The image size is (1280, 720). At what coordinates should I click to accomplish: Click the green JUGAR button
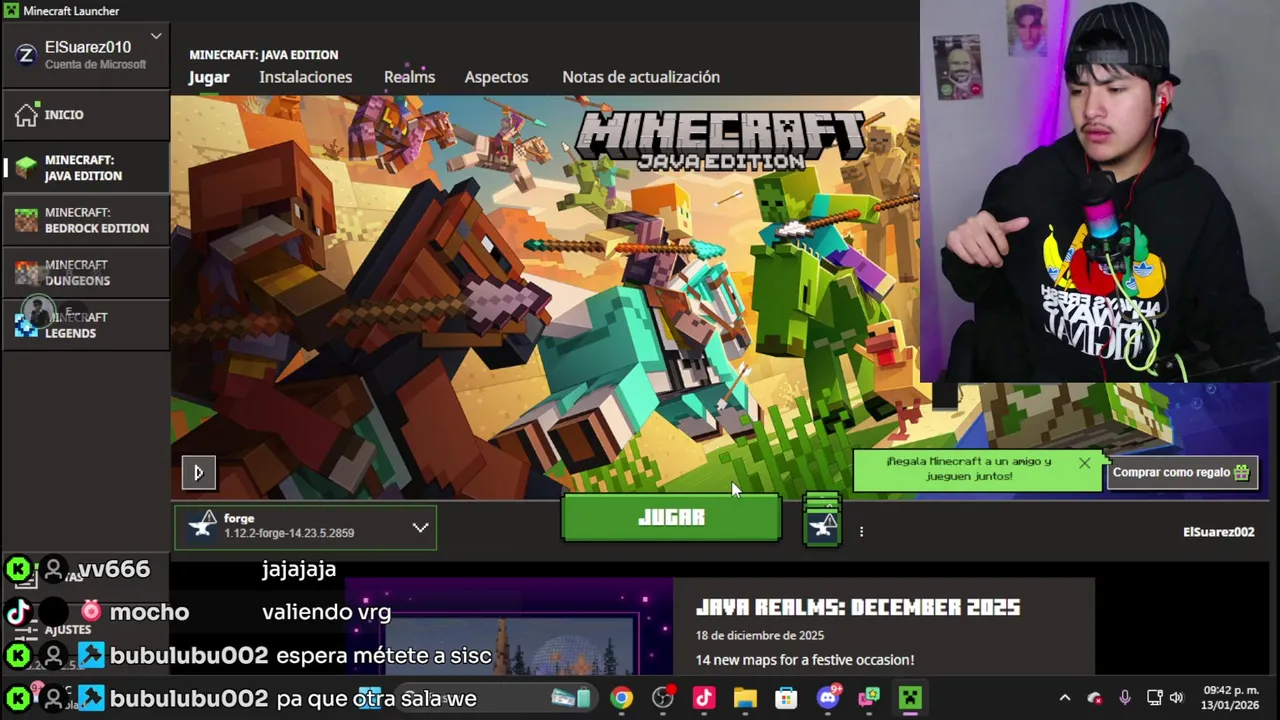[x=671, y=518]
